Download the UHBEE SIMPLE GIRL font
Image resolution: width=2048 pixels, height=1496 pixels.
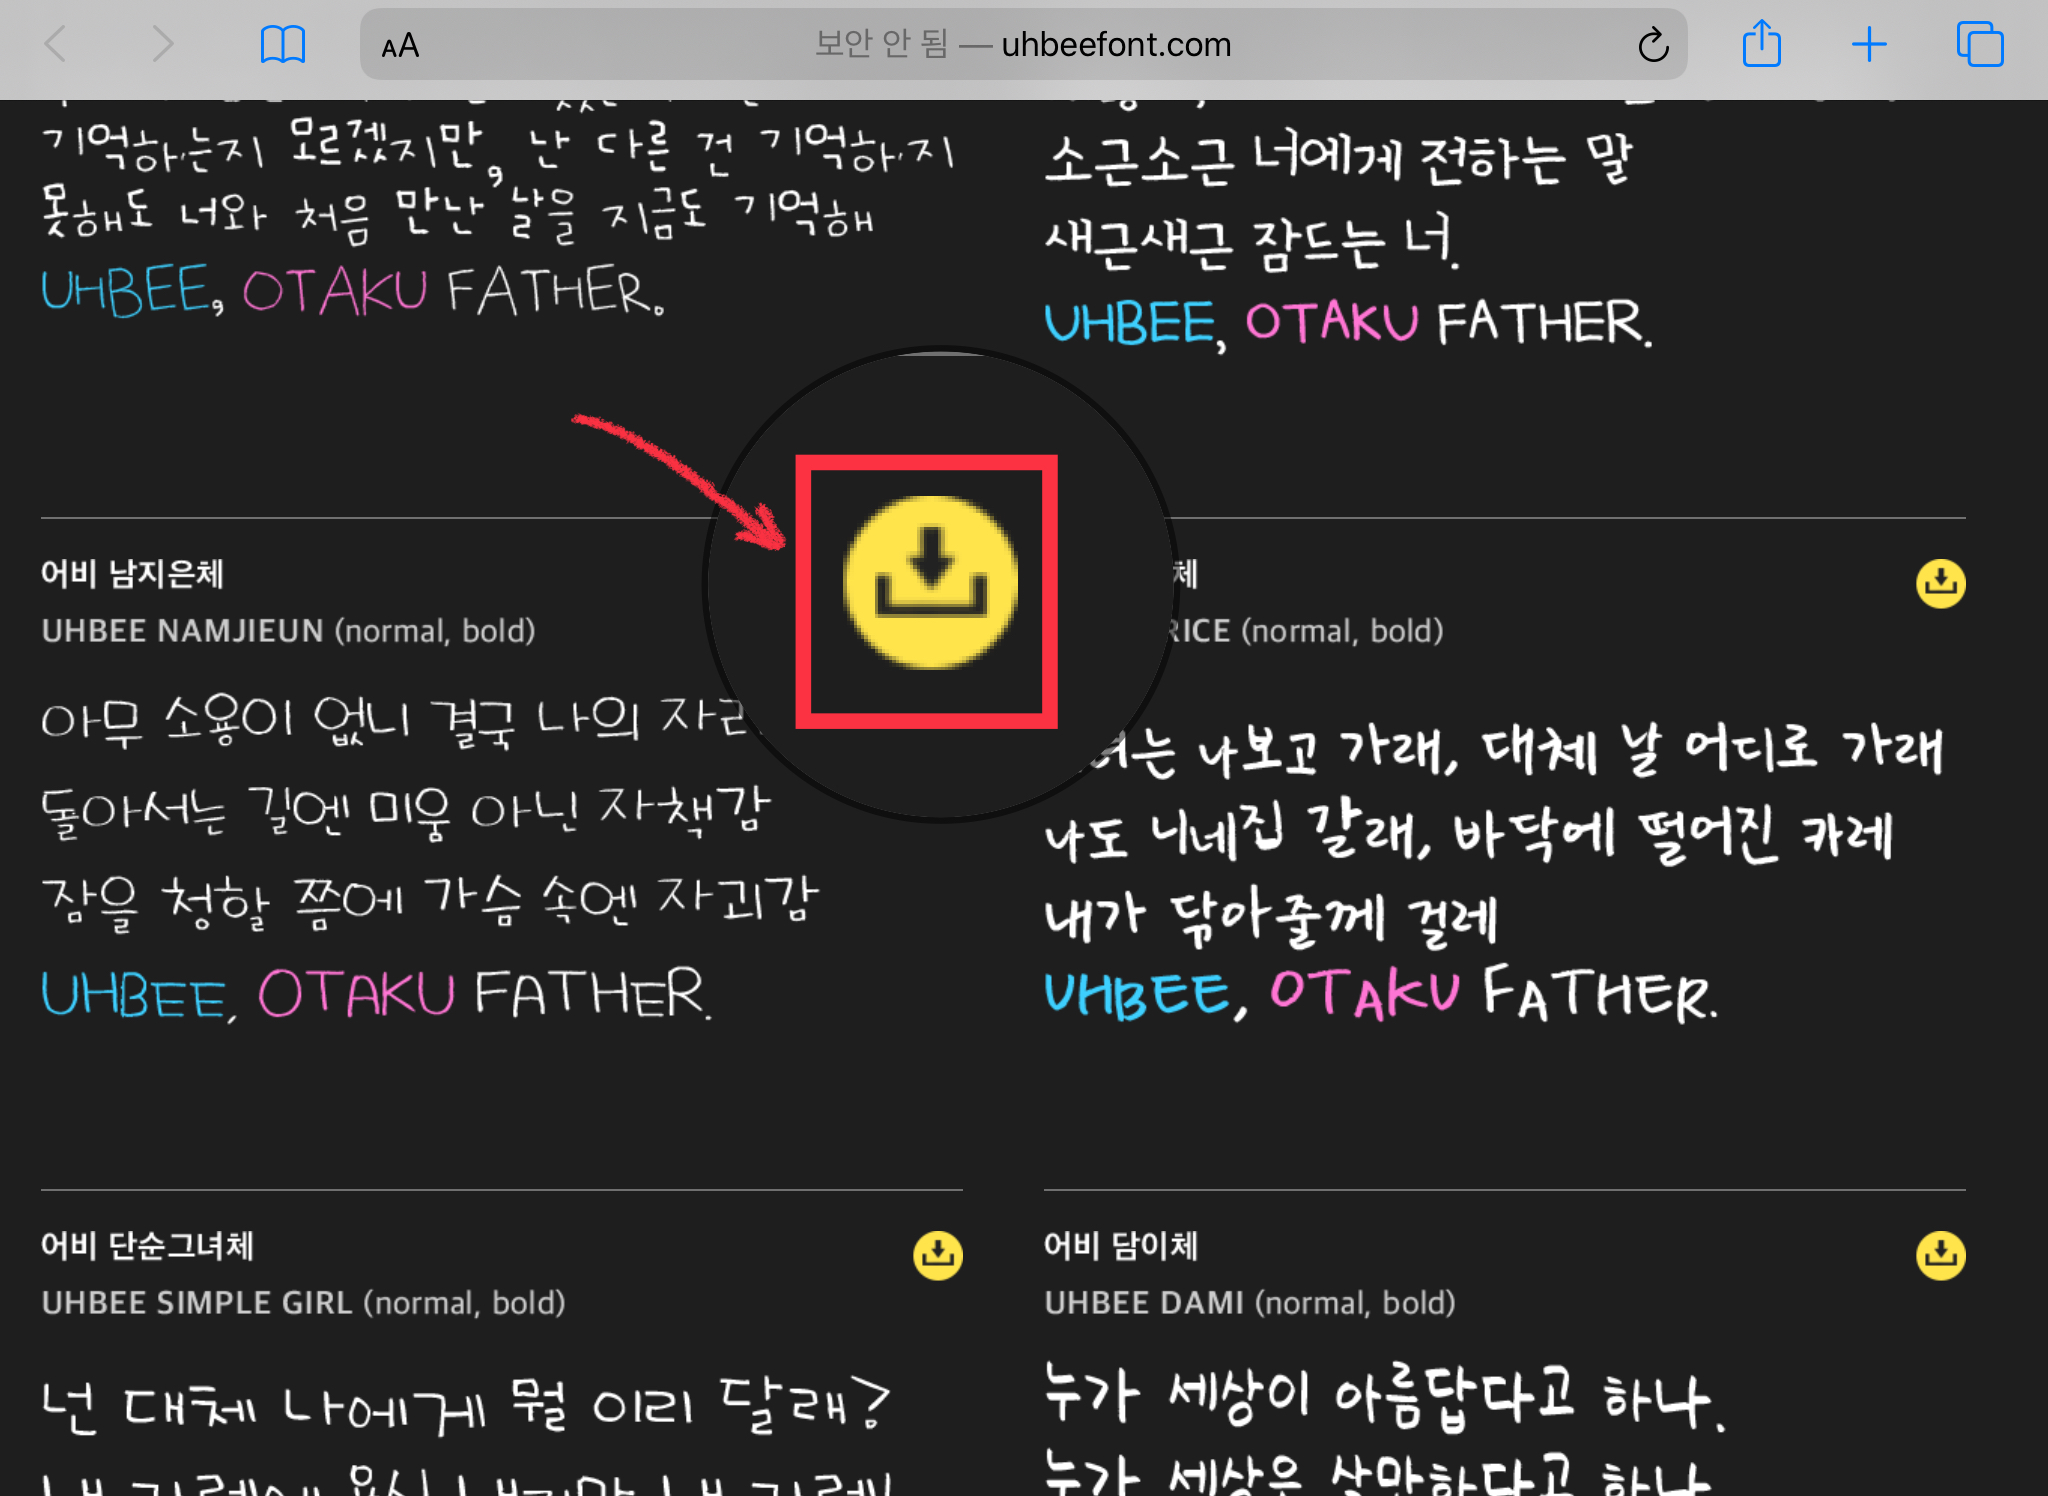pyautogui.click(x=937, y=1255)
